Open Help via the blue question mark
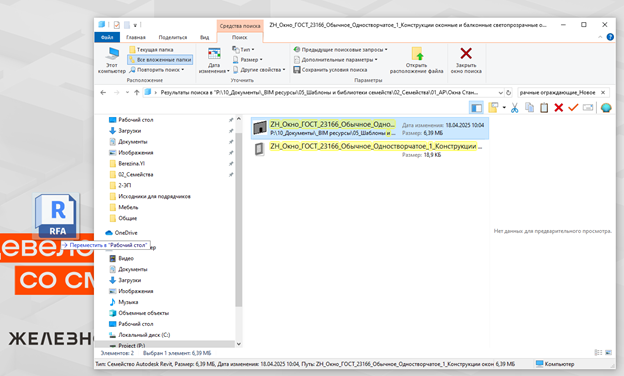The image size is (624, 376). pos(610,37)
